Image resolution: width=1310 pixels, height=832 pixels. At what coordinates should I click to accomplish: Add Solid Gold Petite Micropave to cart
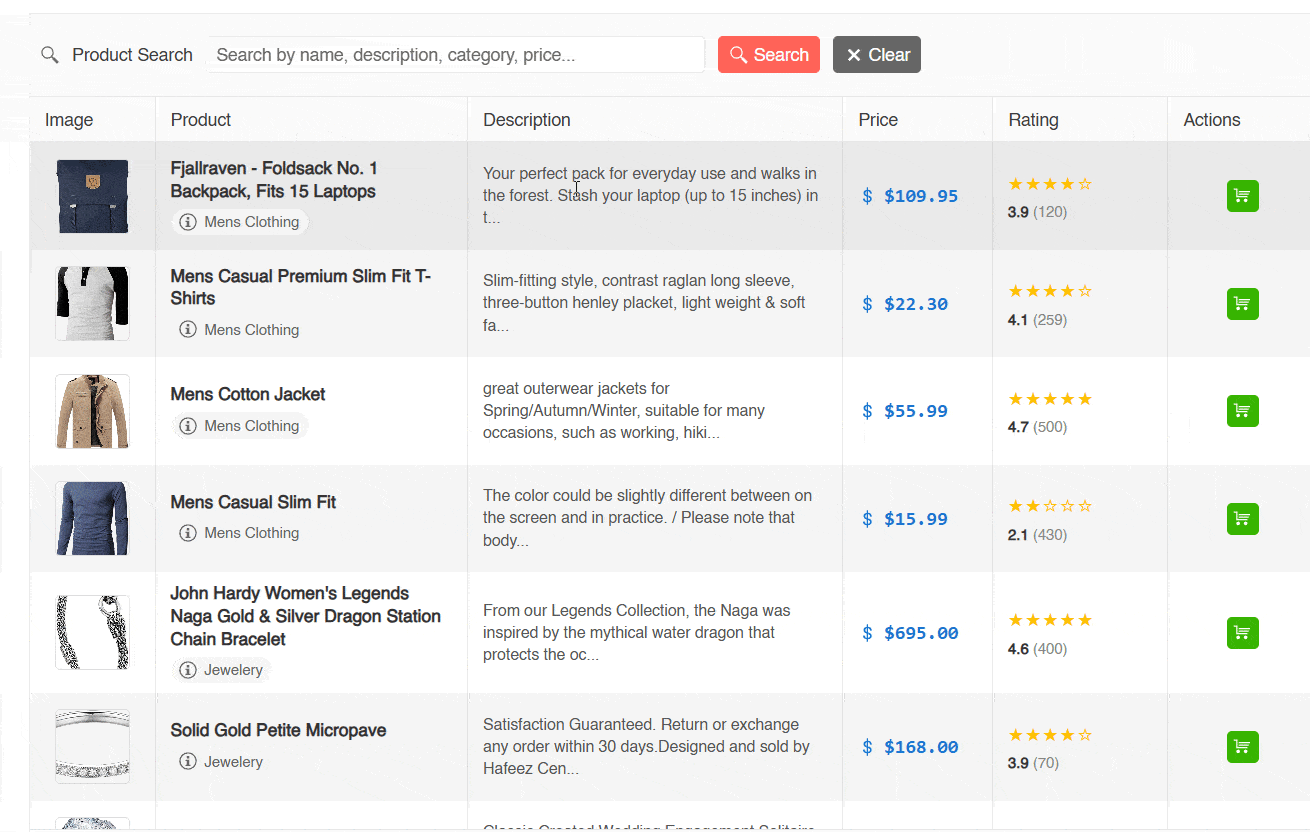pos(1242,747)
